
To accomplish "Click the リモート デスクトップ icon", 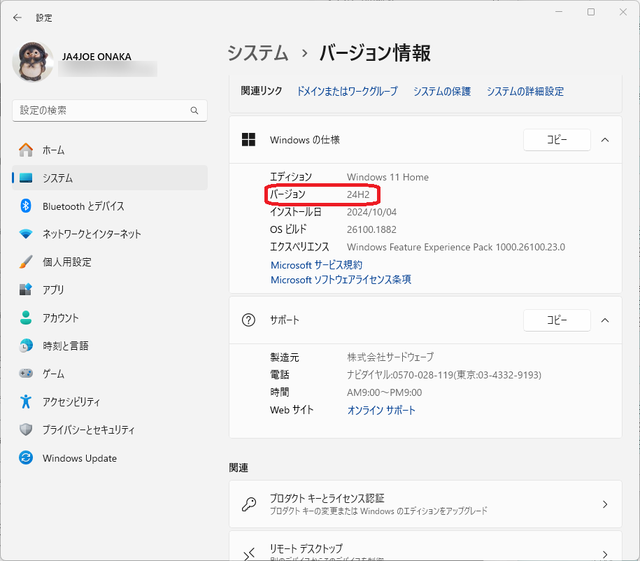I will tap(249, 554).
